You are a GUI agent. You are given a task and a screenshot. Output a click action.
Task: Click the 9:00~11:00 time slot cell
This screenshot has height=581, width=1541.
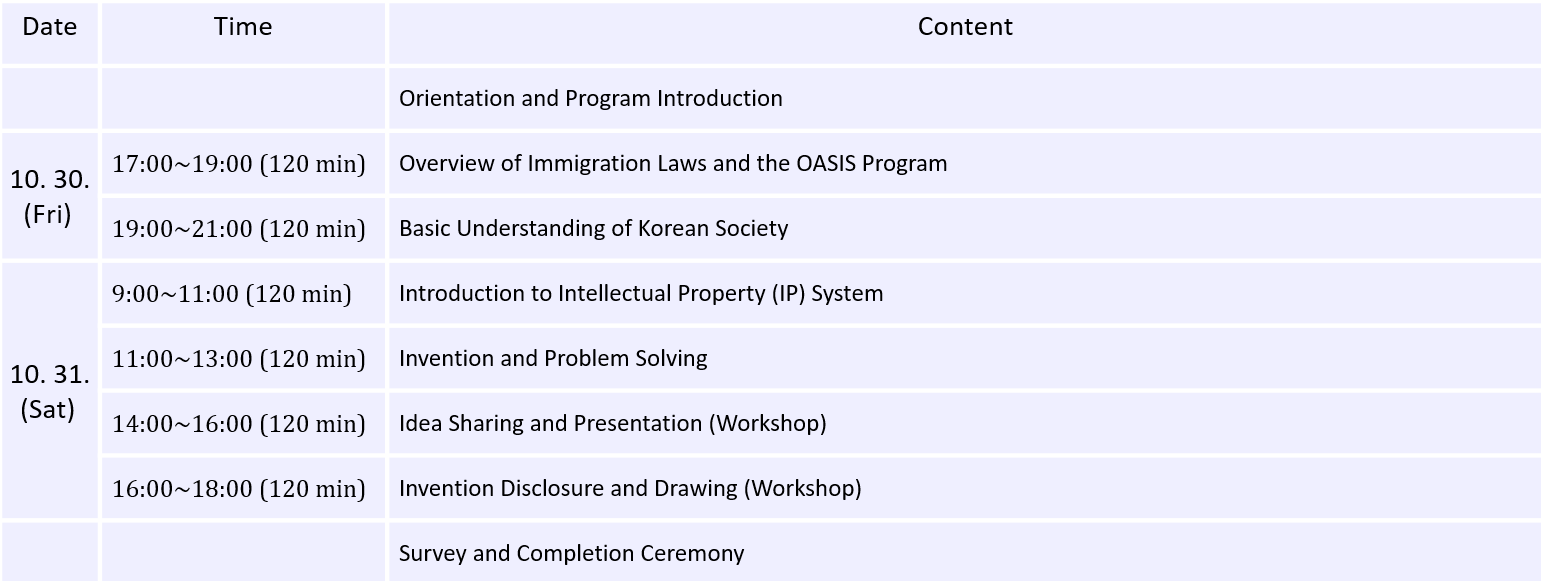(232, 294)
